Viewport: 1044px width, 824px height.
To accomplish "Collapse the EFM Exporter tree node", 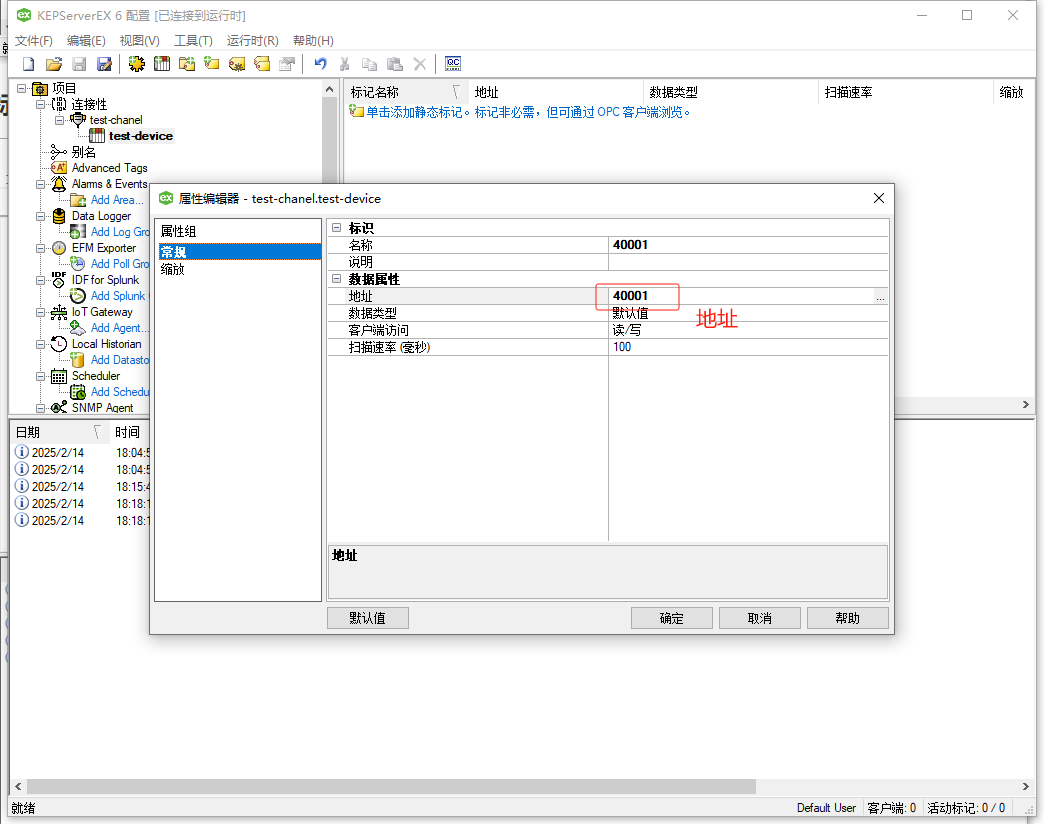I will [41, 248].
